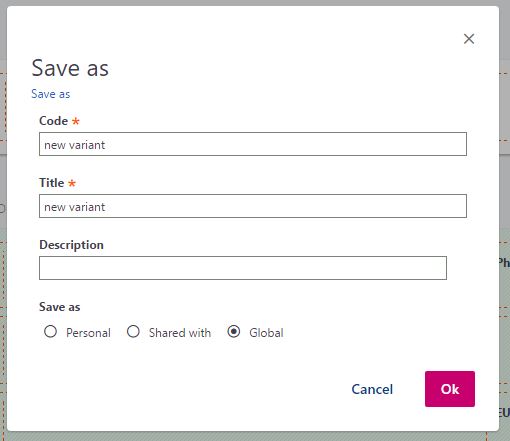This screenshot has height=441, width=510.
Task: Click the bold Title field label
Action: click(51, 183)
